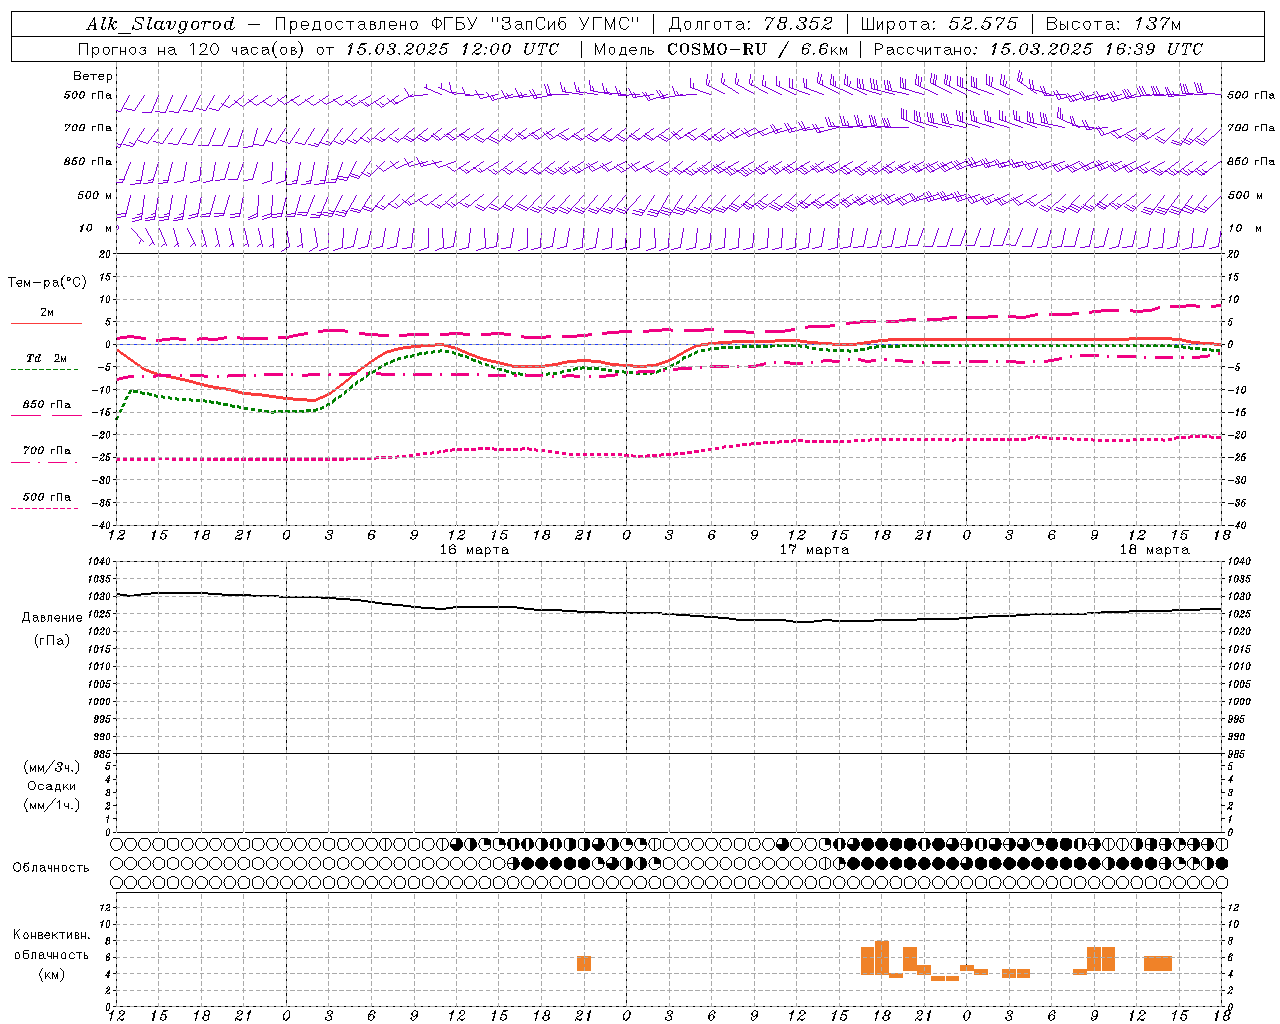Click the '17 марта' date label
This screenshot has width=1280, height=1024.
click(815, 549)
